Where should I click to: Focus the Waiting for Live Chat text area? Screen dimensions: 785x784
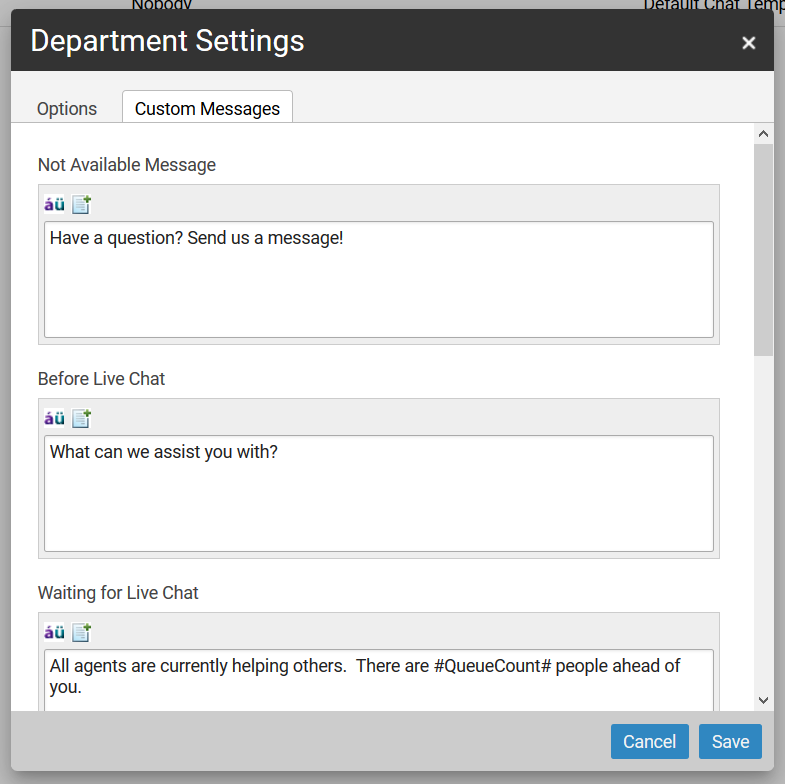coord(378,680)
